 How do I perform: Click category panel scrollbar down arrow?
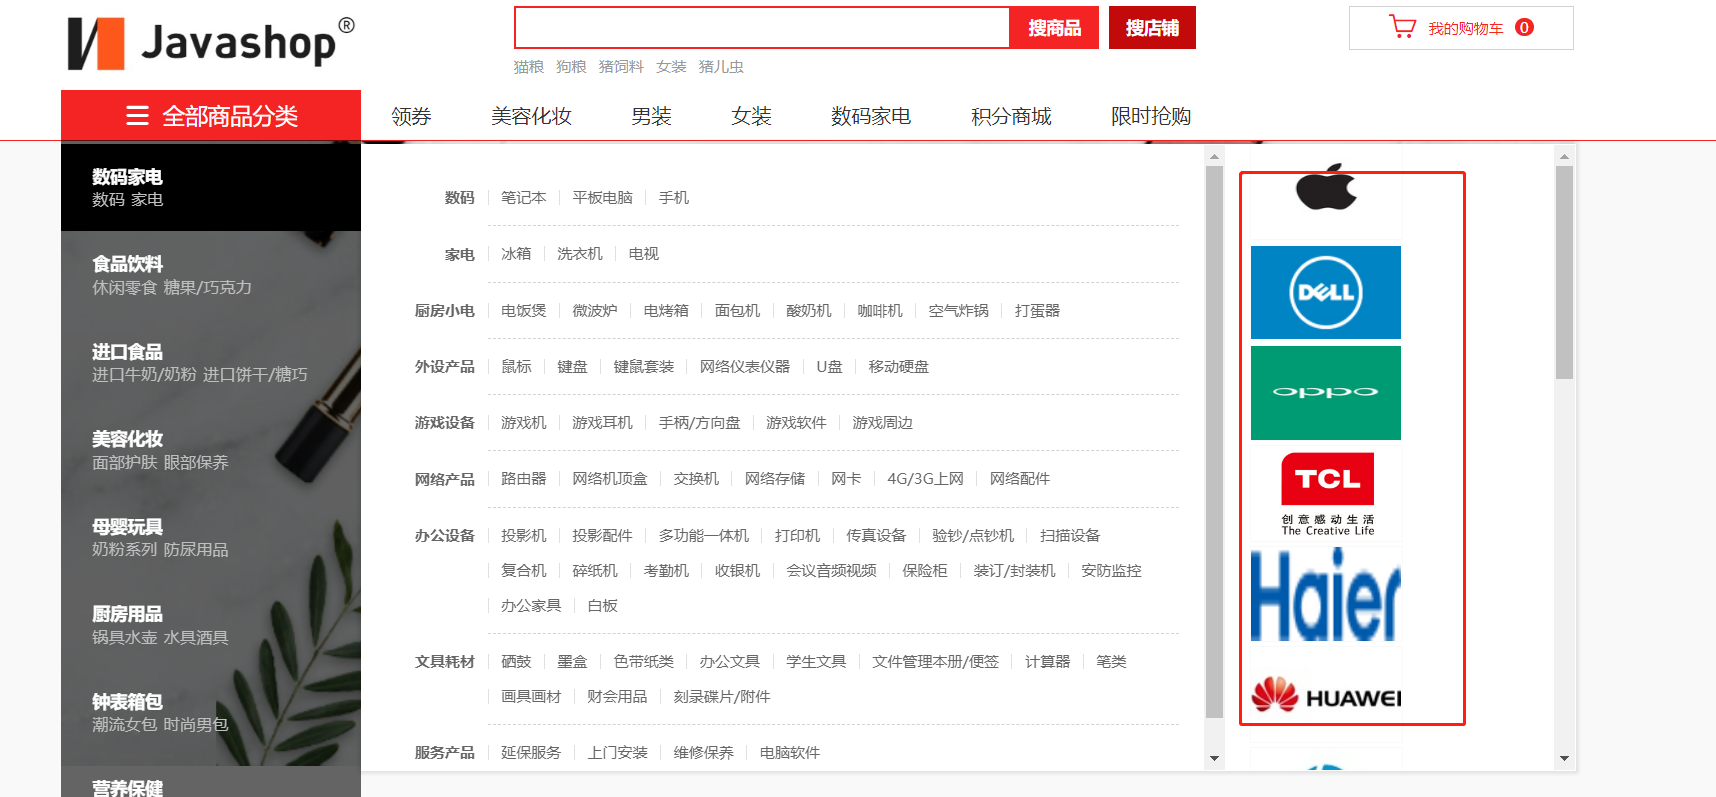click(1214, 759)
